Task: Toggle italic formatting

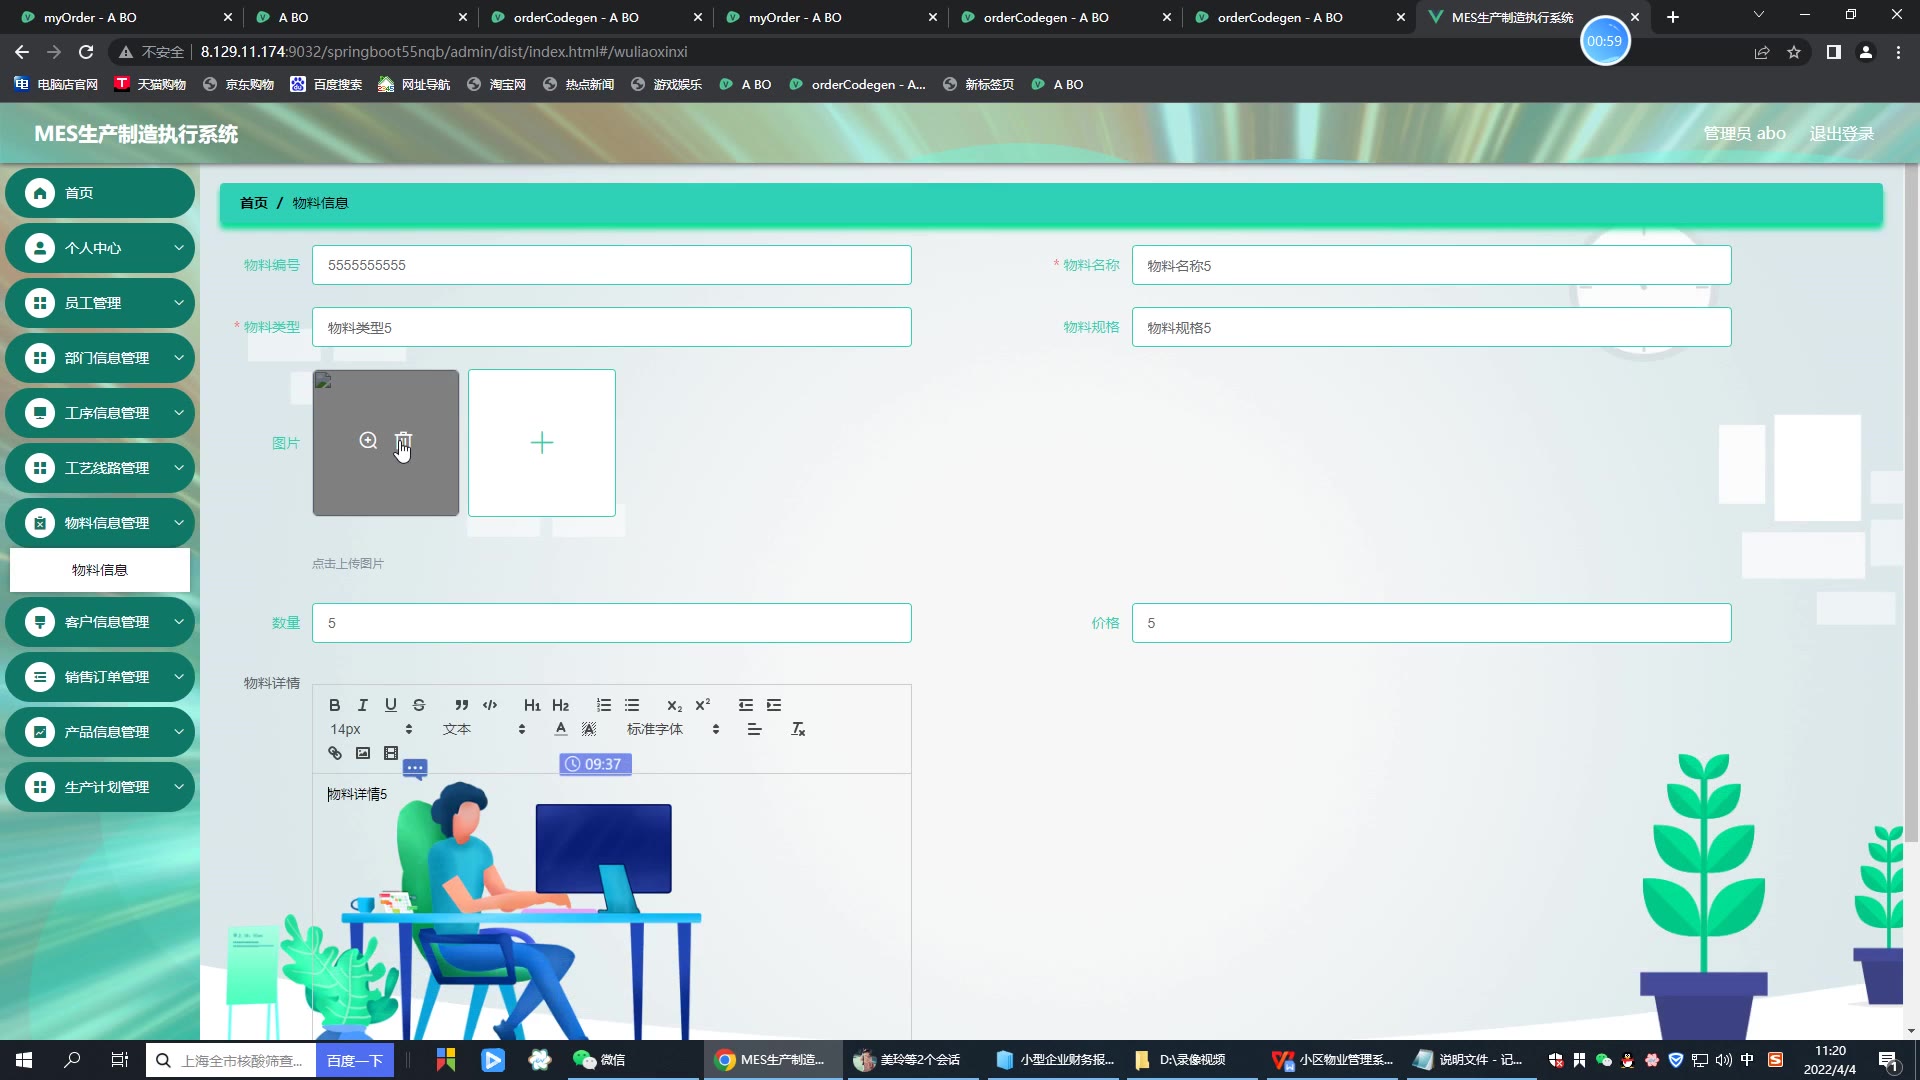Action: 363,705
